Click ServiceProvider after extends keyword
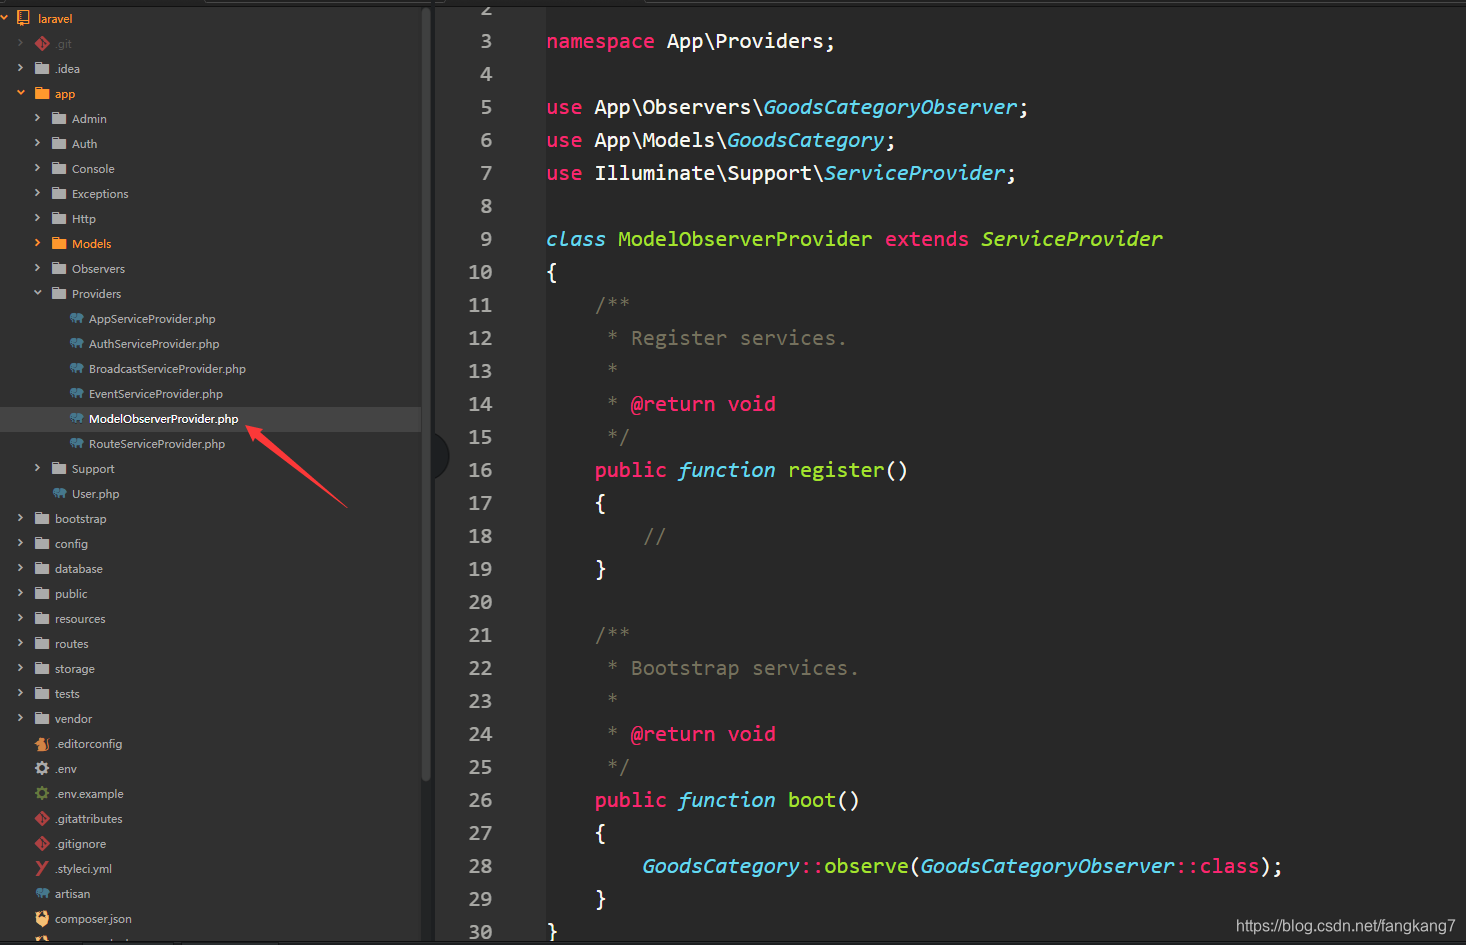 1072,239
